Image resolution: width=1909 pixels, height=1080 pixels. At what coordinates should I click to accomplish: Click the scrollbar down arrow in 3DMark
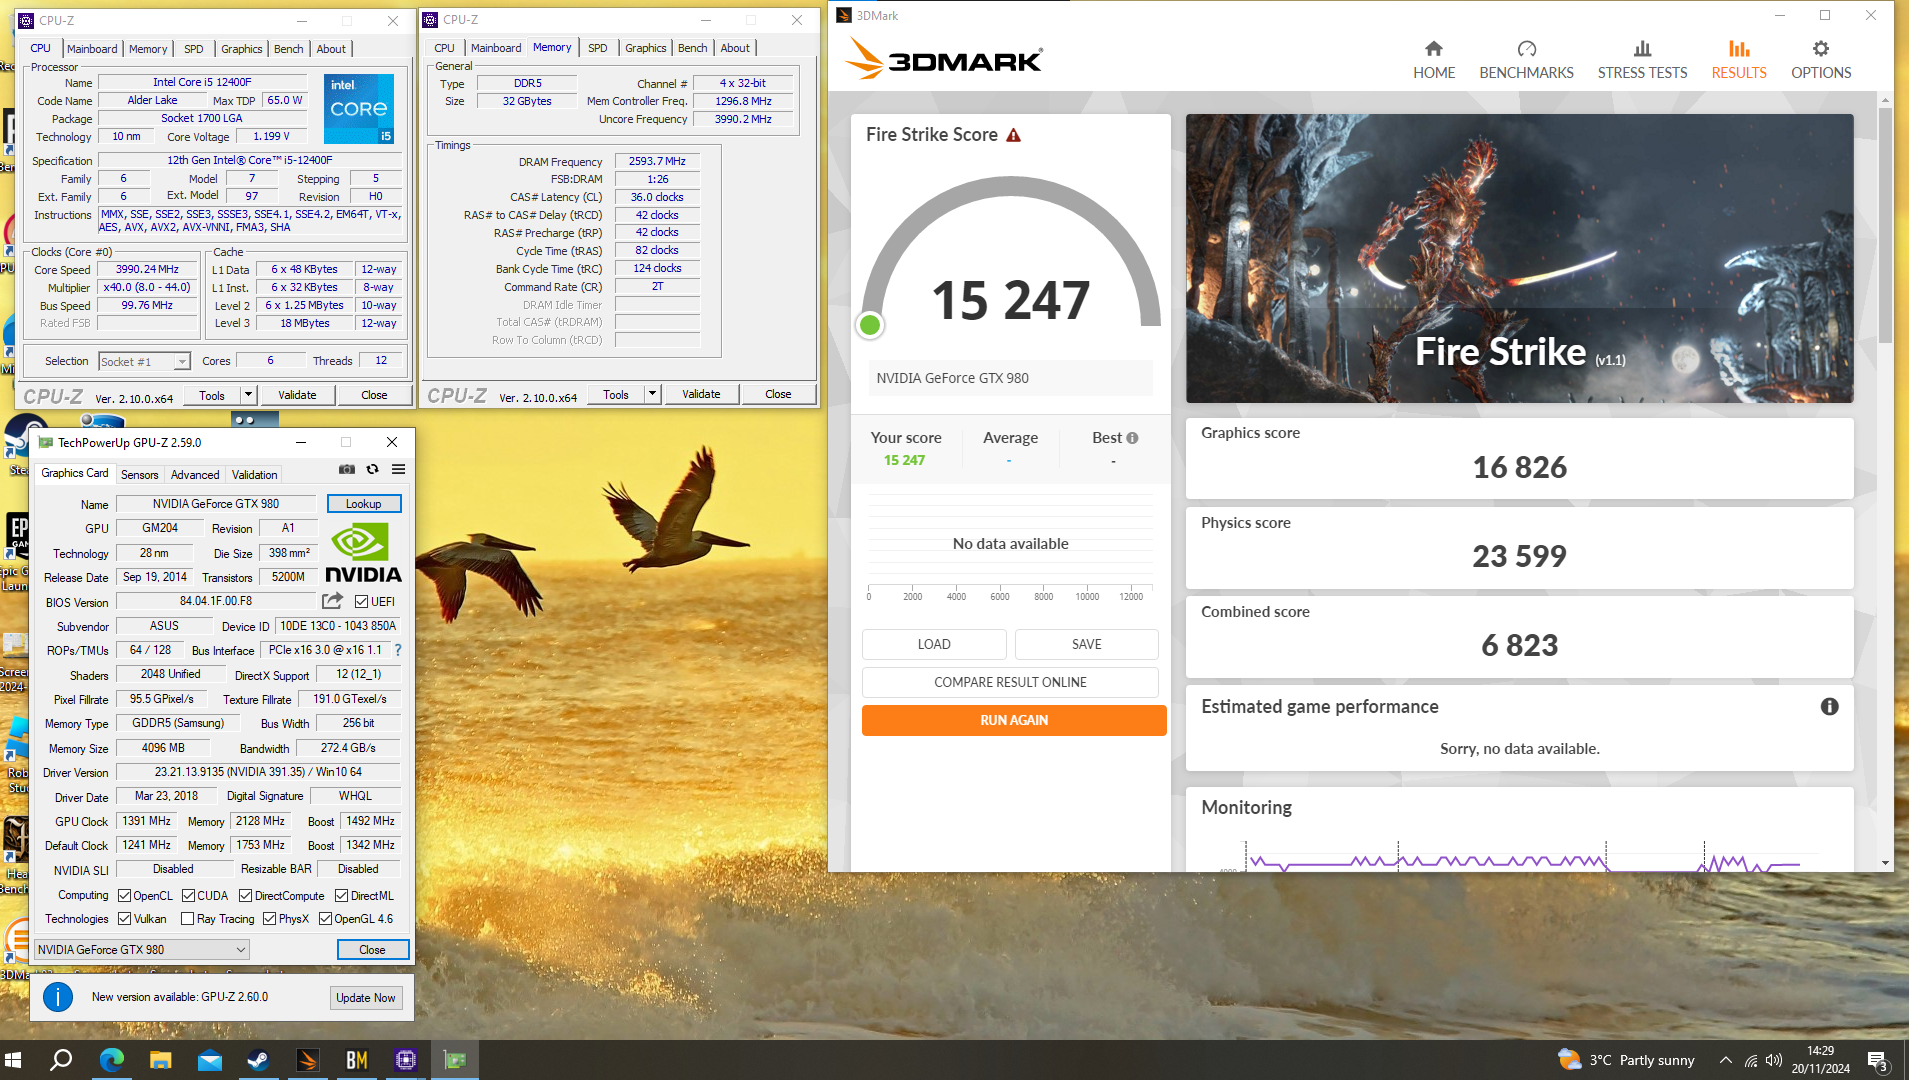tap(1885, 863)
